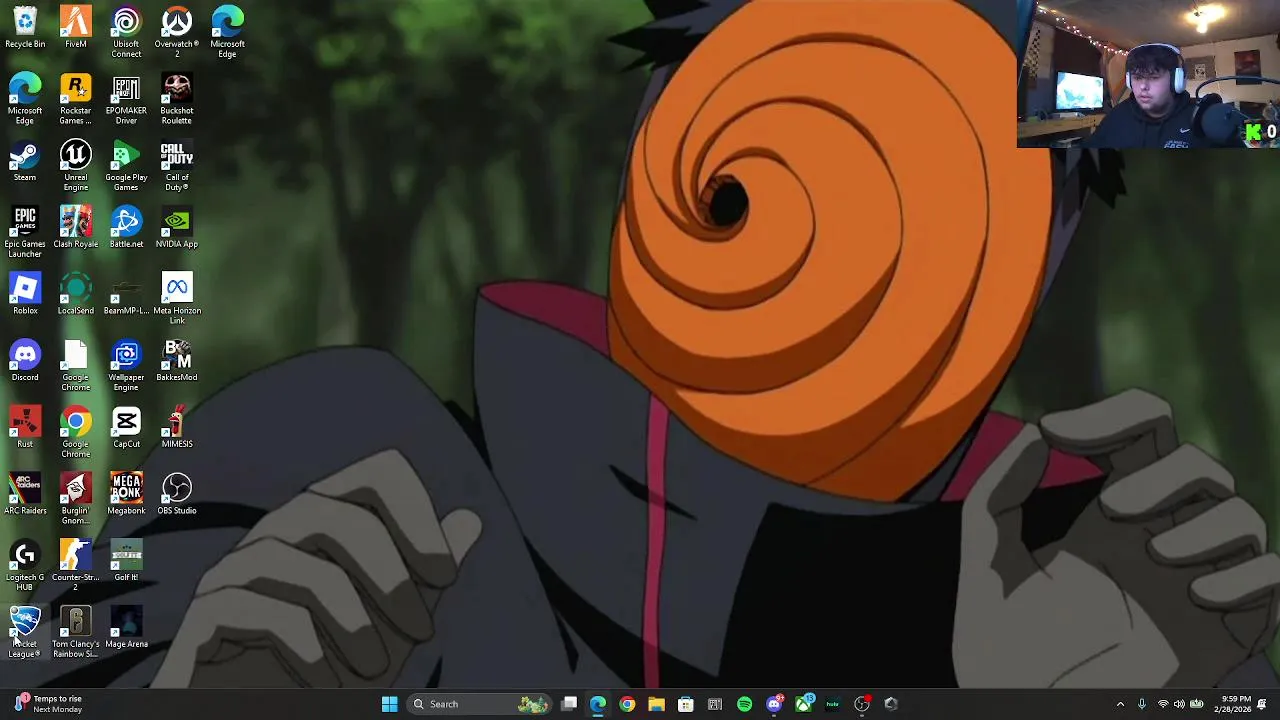1280x720 pixels.
Task: Open Rocket League desktop shortcut
Action: tap(25, 633)
